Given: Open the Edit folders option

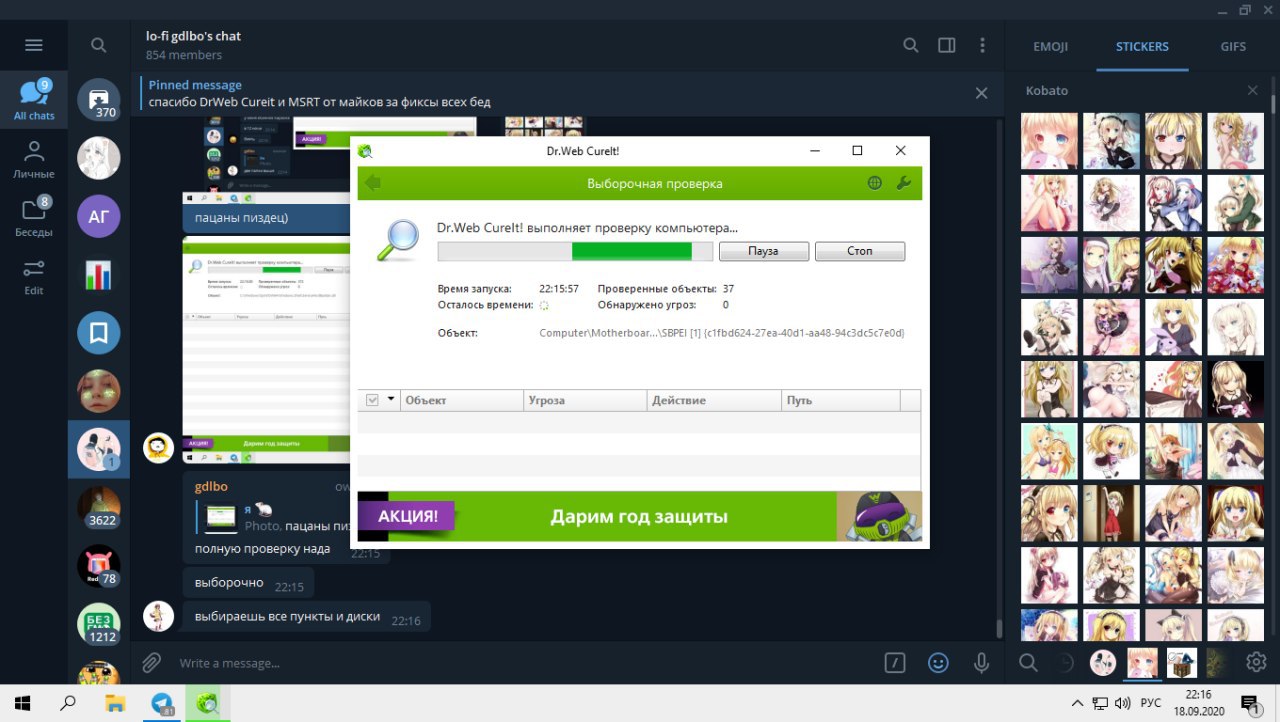Looking at the screenshot, I should tap(34, 276).
